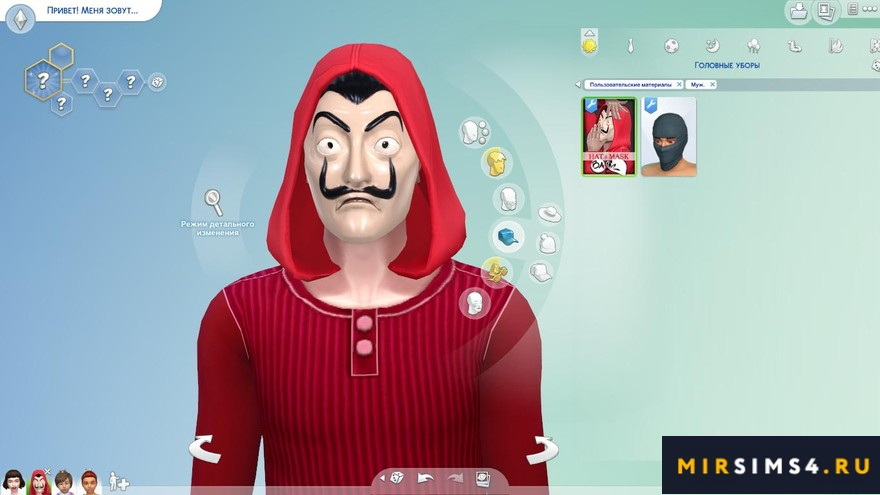Expand the outfit list arrow above the sun
880x495 pixels.
(x=589, y=33)
